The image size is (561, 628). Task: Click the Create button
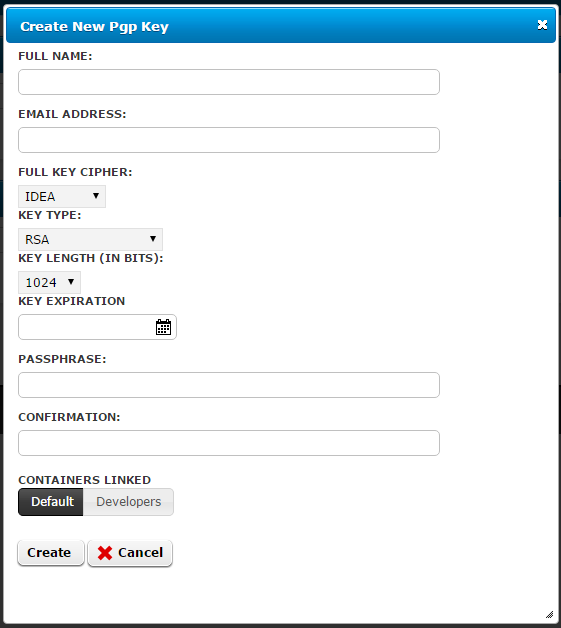coord(51,553)
